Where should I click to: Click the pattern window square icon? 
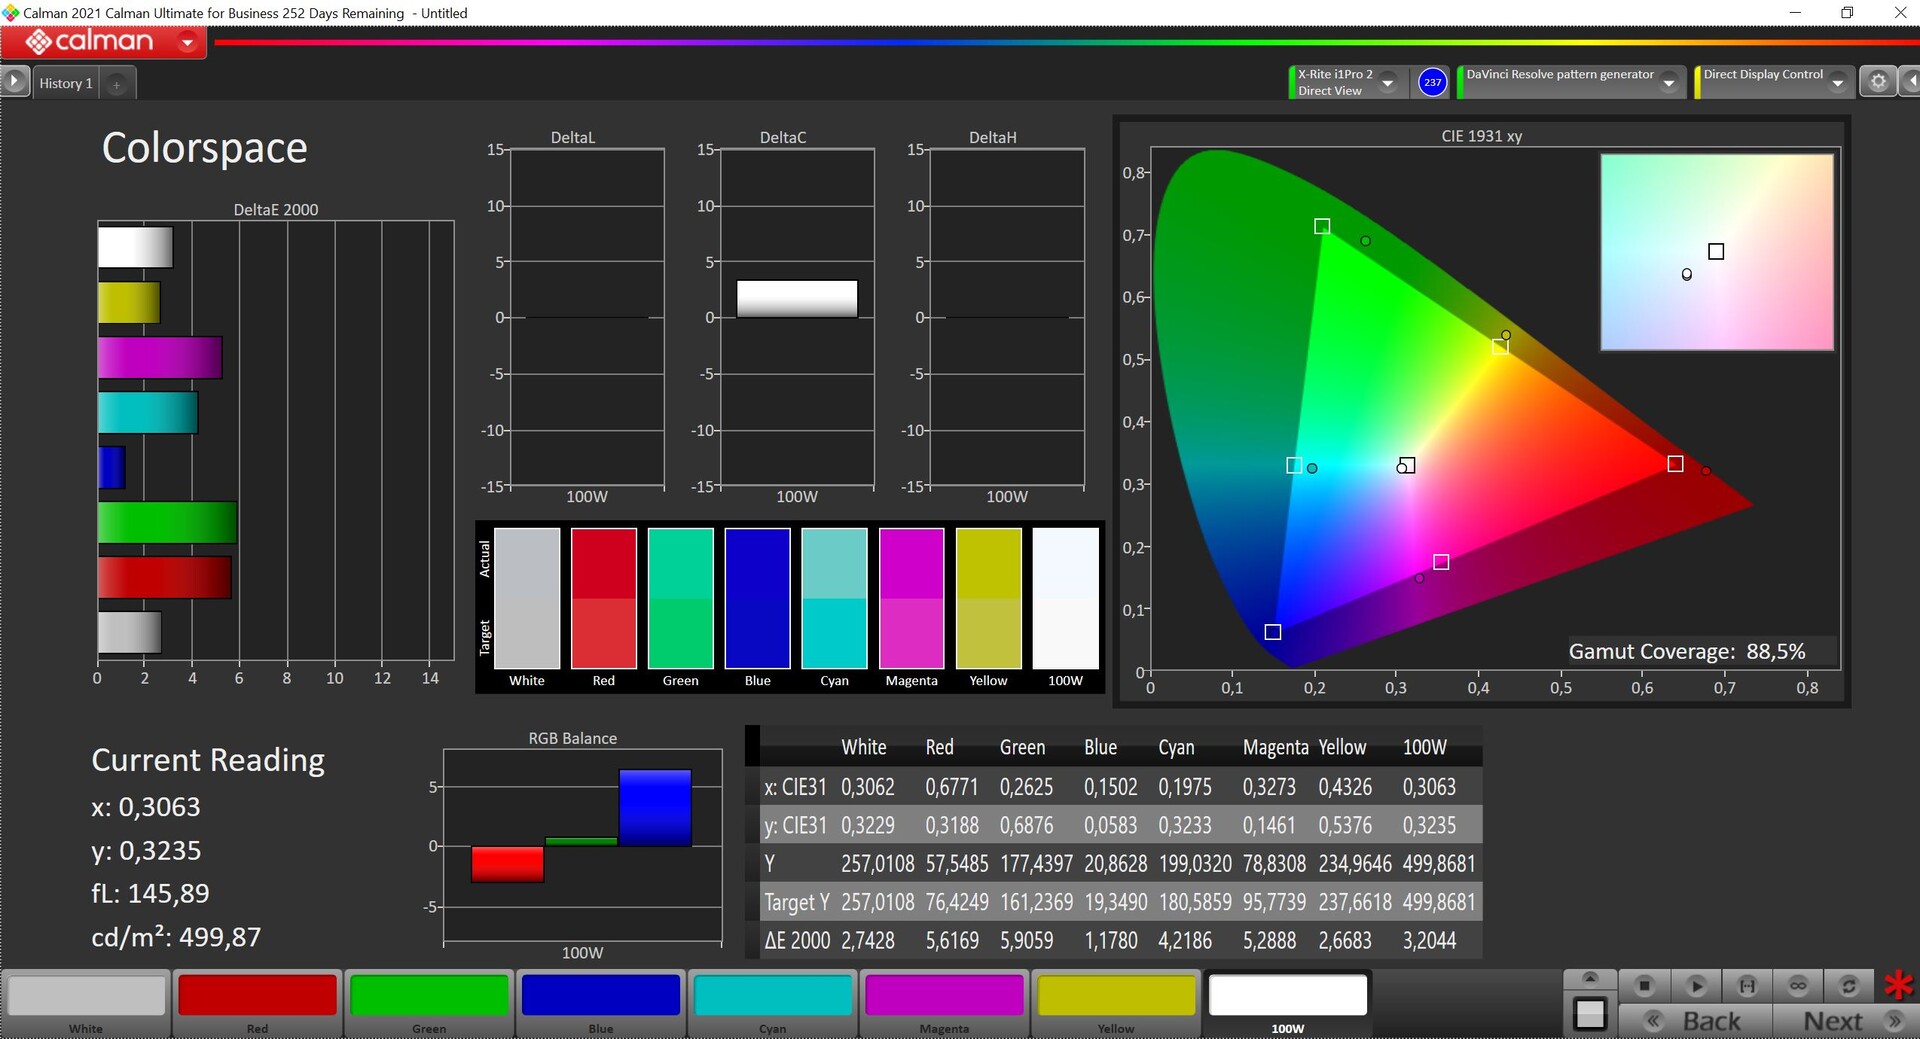coord(1589,1014)
